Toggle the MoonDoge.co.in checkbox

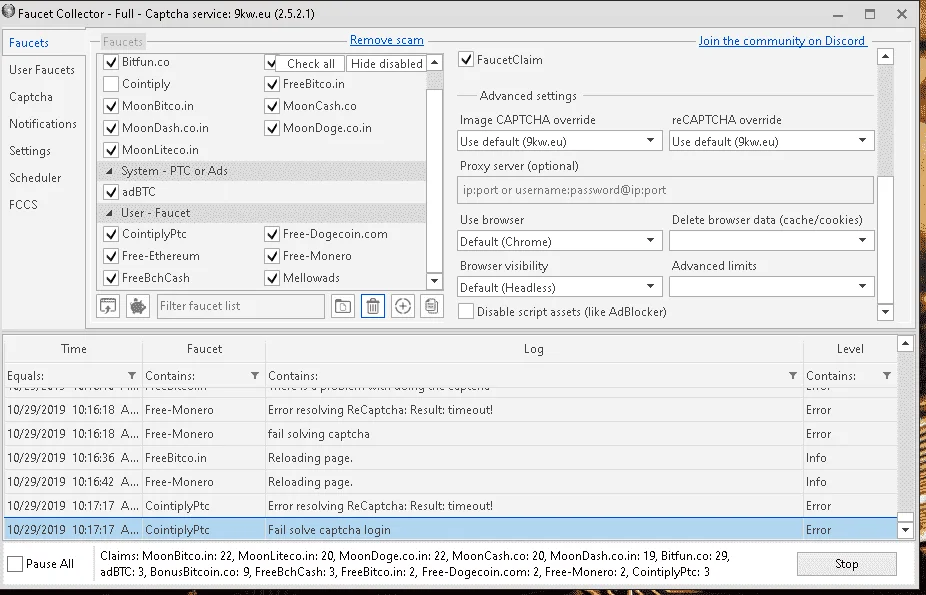pyautogui.click(x=272, y=128)
